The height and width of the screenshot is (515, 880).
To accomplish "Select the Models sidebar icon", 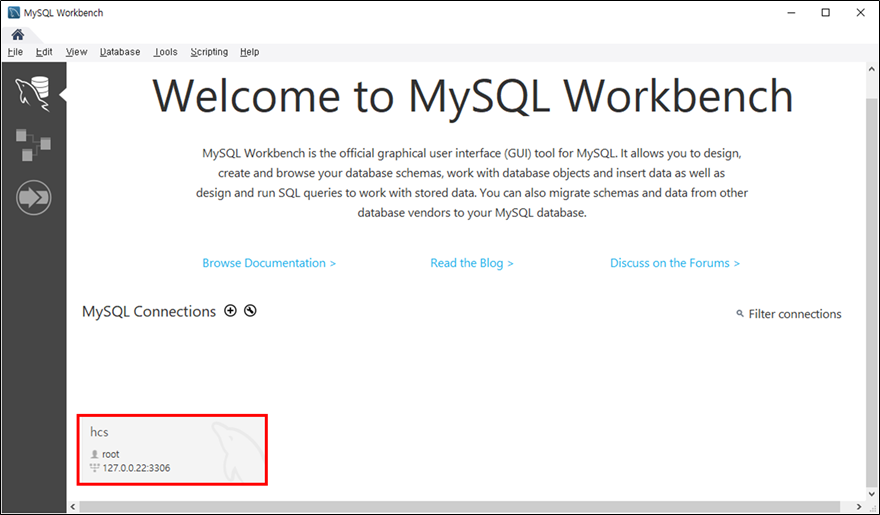I will coord(33,145).
